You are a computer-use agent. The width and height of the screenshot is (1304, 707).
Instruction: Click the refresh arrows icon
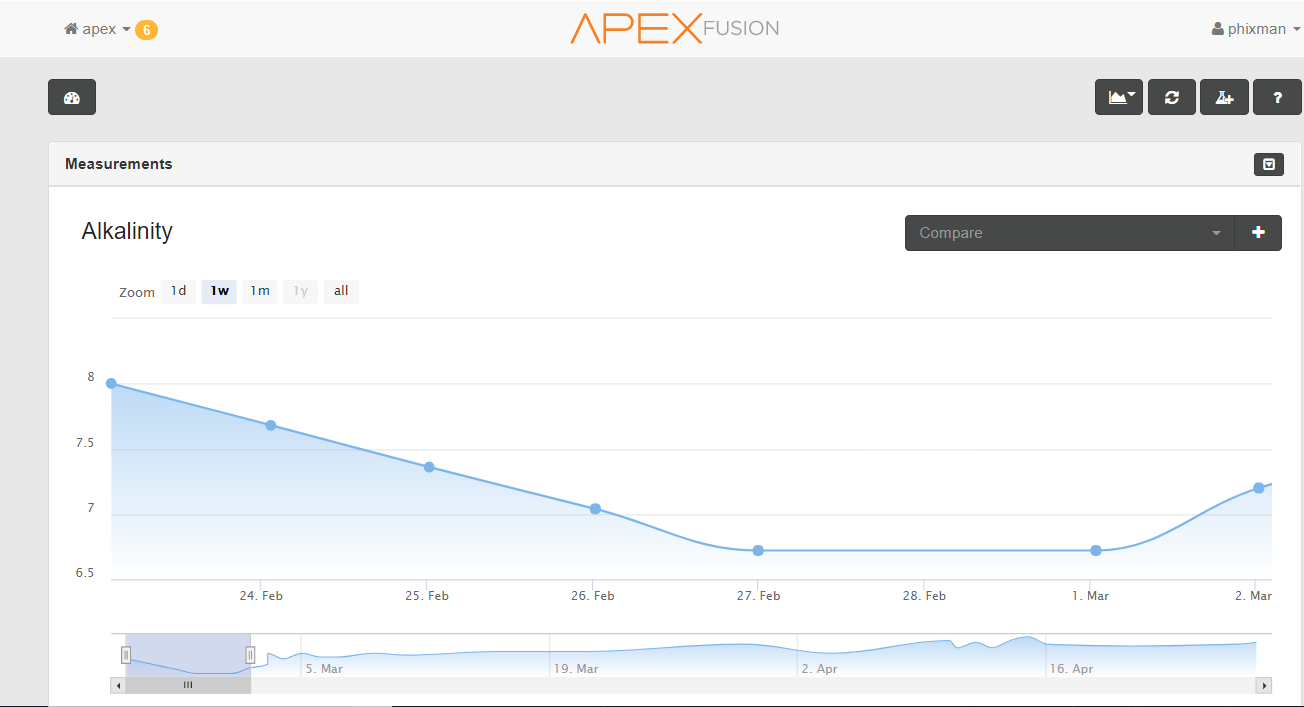tap(1172, 97)
